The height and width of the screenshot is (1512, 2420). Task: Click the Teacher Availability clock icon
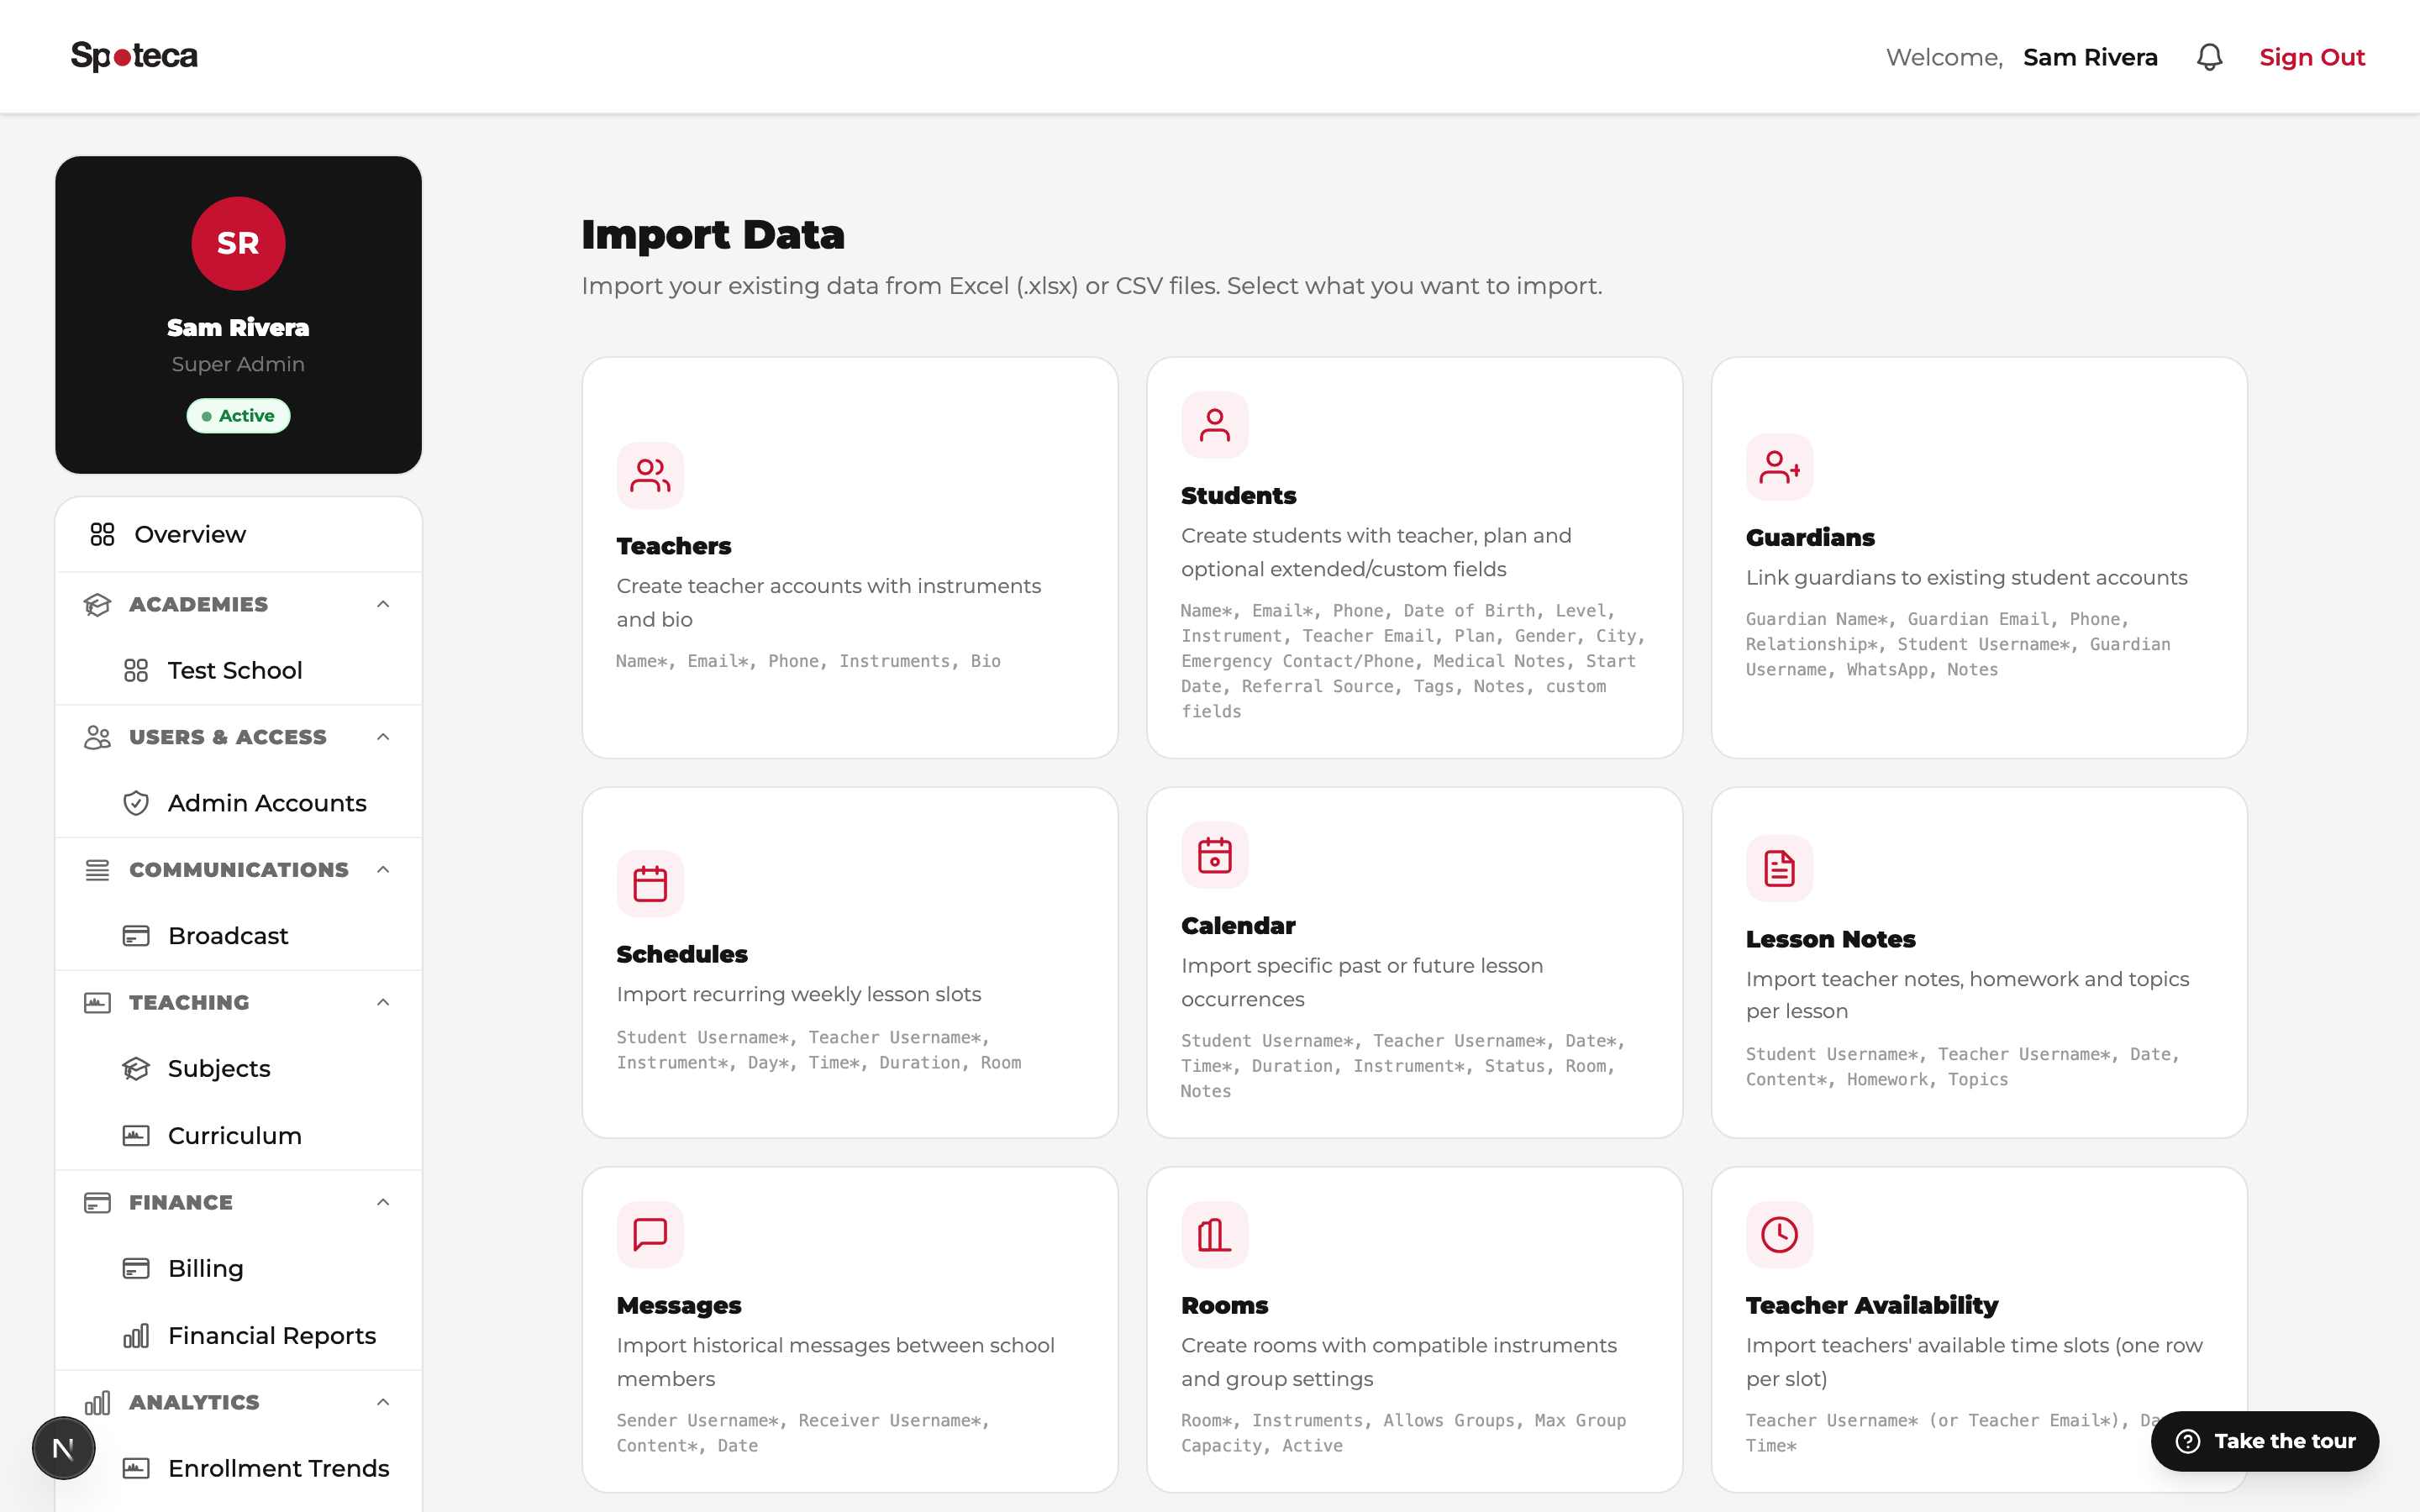(1779, 1234)
